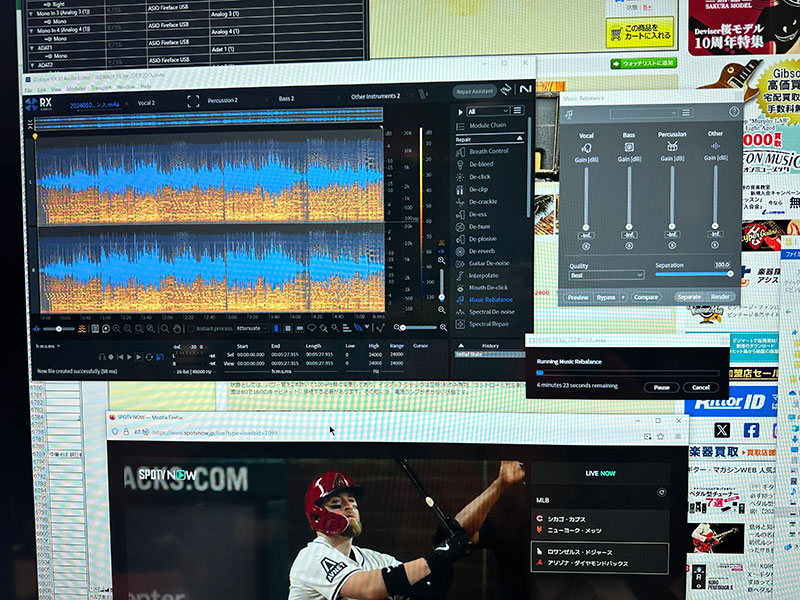Open the De-clip module
The width and height of the screenshot is (800, 600).
(472, 189)
